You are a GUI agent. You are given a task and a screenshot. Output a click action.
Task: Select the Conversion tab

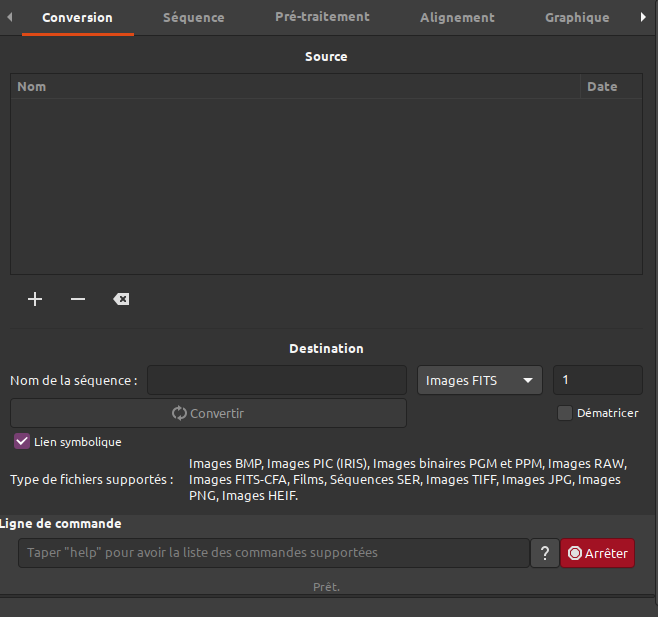pos(77,18)
